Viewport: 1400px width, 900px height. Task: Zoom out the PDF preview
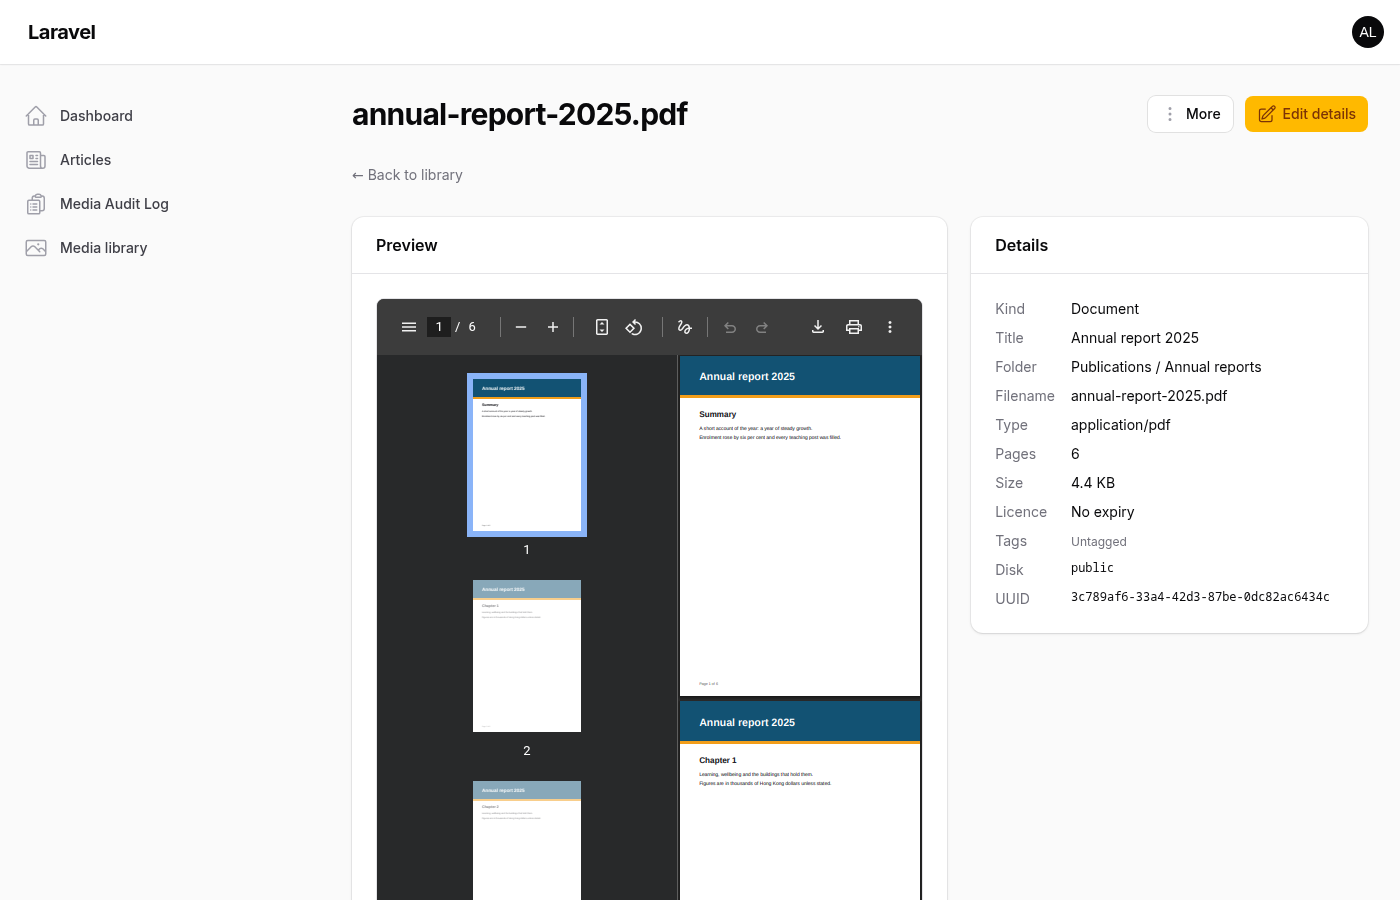[x=521, y=327]
